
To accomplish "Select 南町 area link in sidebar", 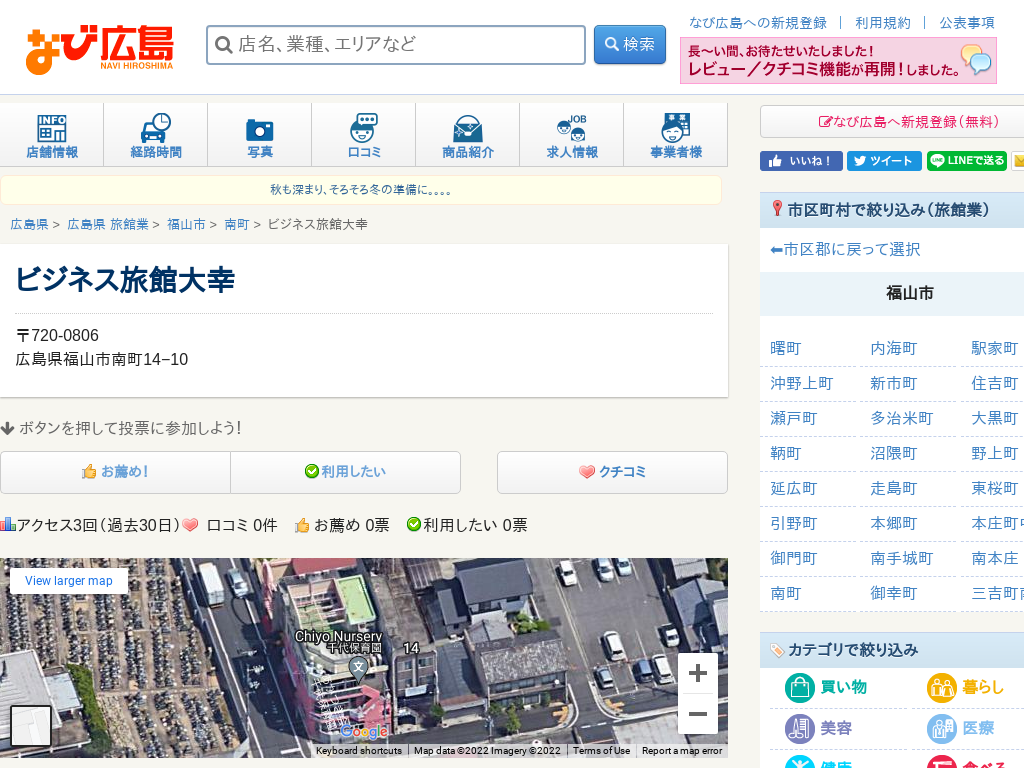I will (x=786, y=593).
